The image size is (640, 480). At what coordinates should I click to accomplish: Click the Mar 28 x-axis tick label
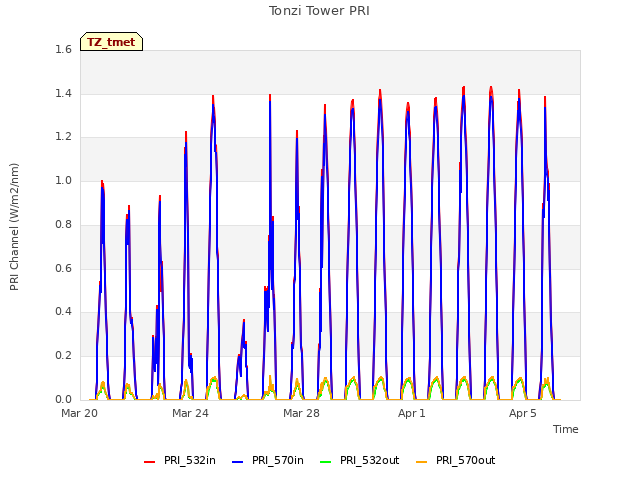[x=302, y=413]
